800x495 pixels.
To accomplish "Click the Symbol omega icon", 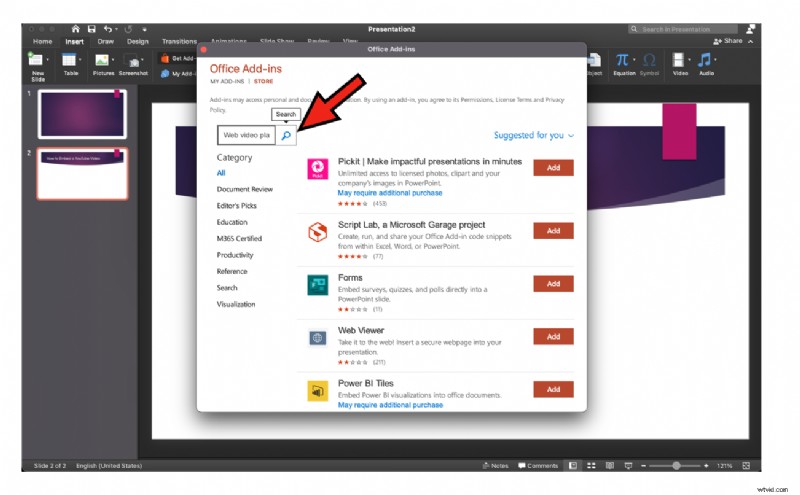I will (x=649, y=60).
